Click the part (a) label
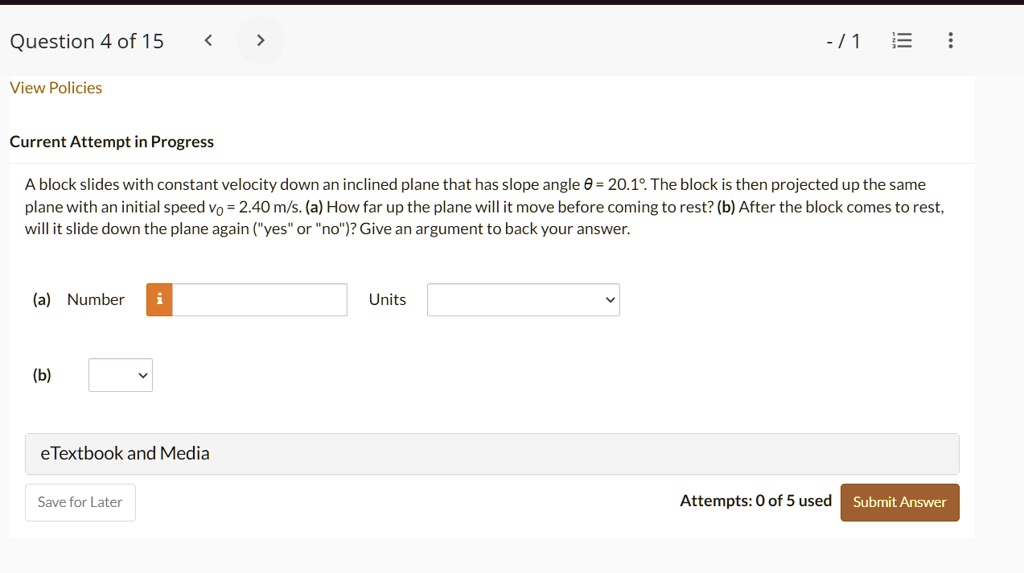 (42, 299)
